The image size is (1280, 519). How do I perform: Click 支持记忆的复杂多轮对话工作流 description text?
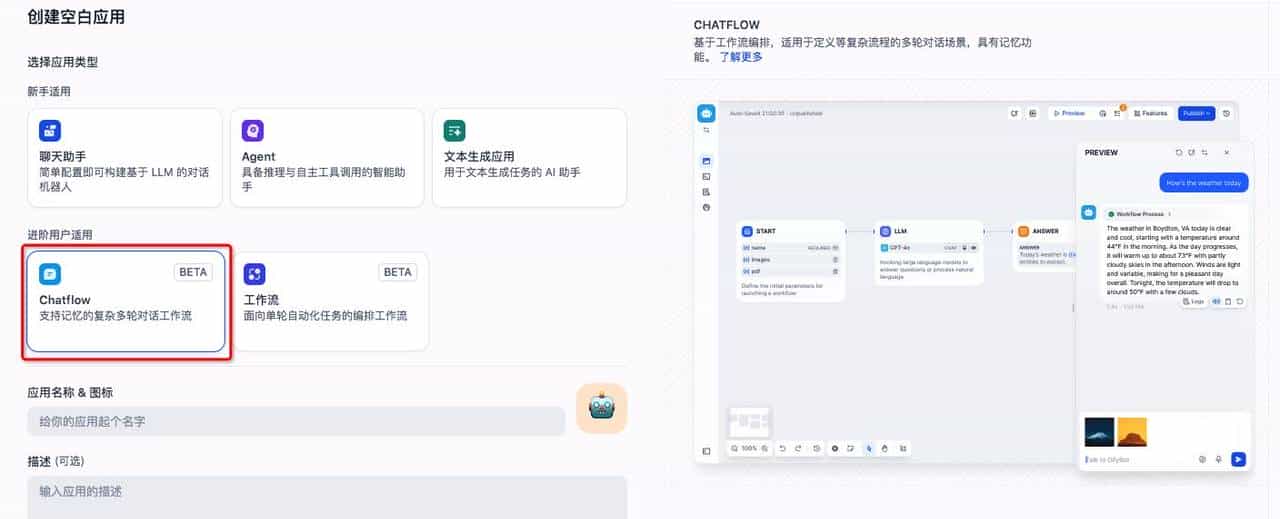(x=115, y=315)
